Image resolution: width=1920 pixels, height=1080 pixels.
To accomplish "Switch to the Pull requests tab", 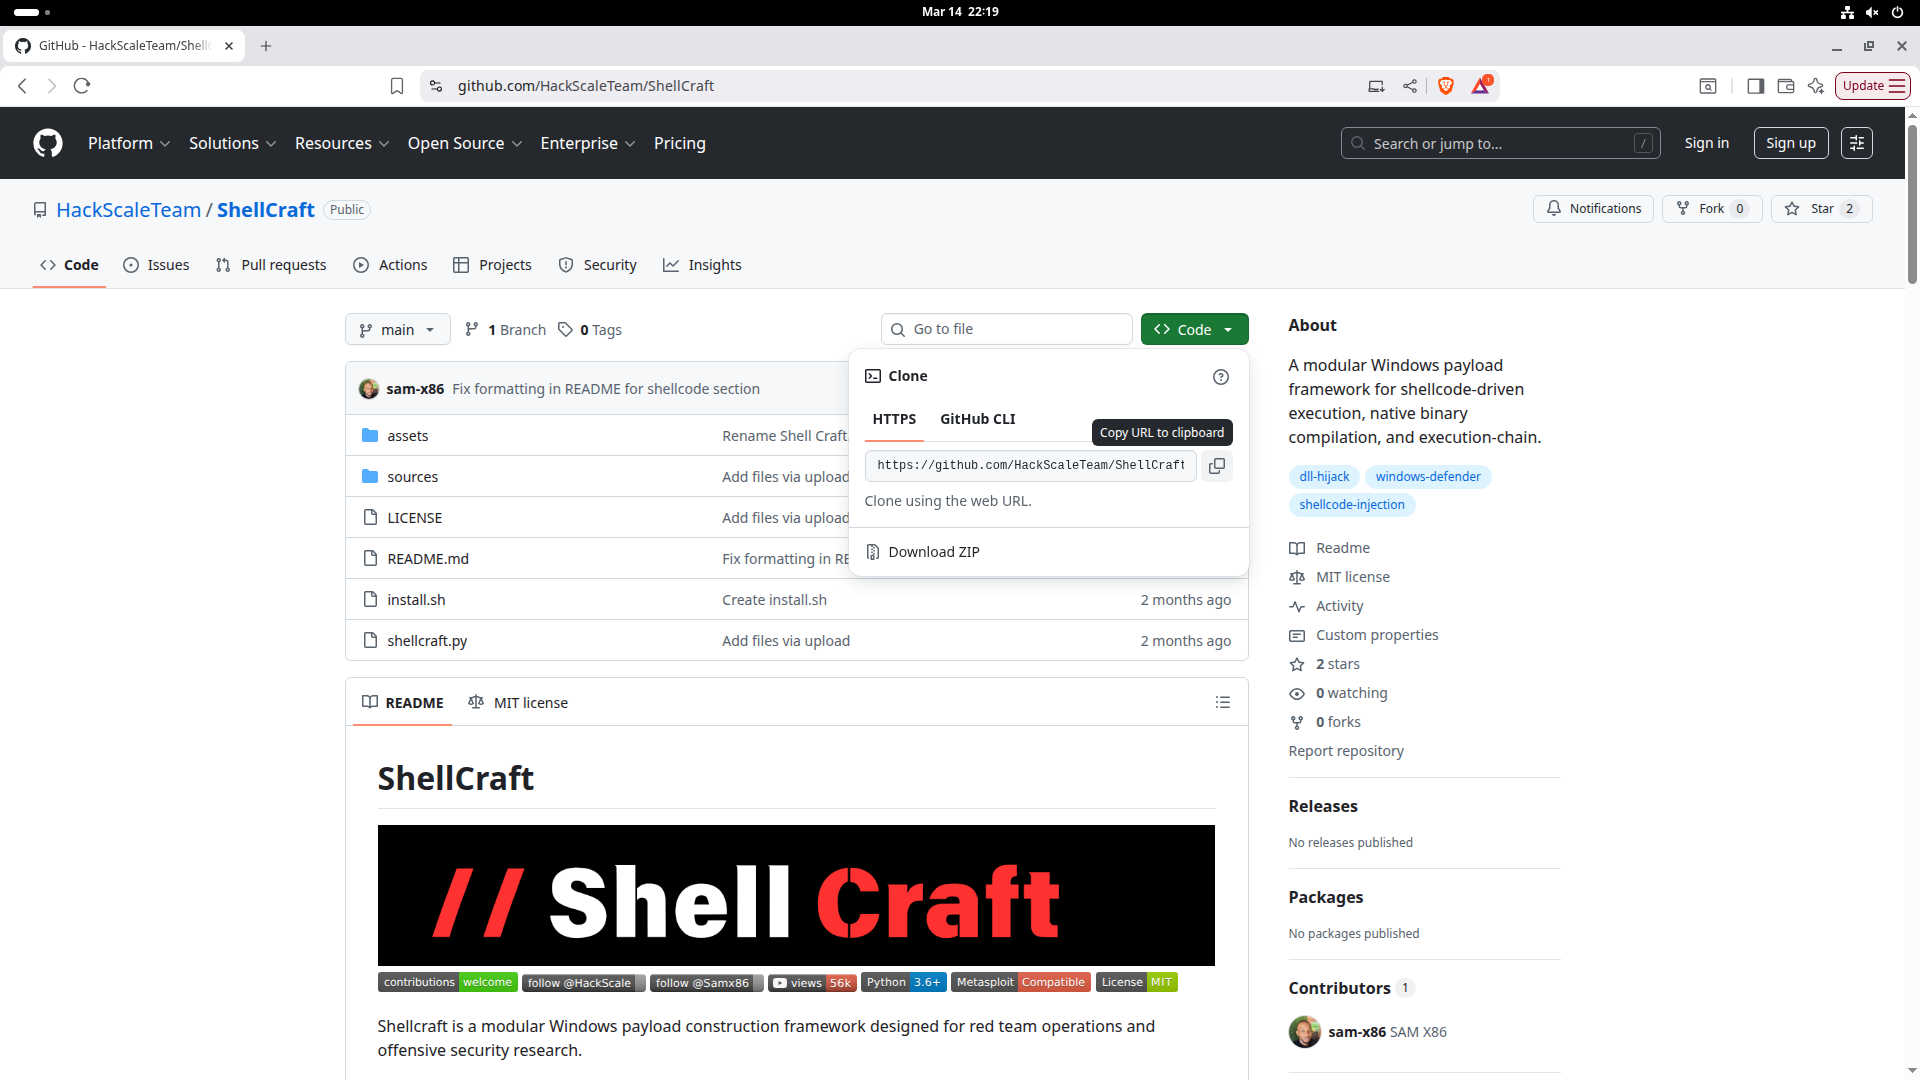I will coord(271,265).
